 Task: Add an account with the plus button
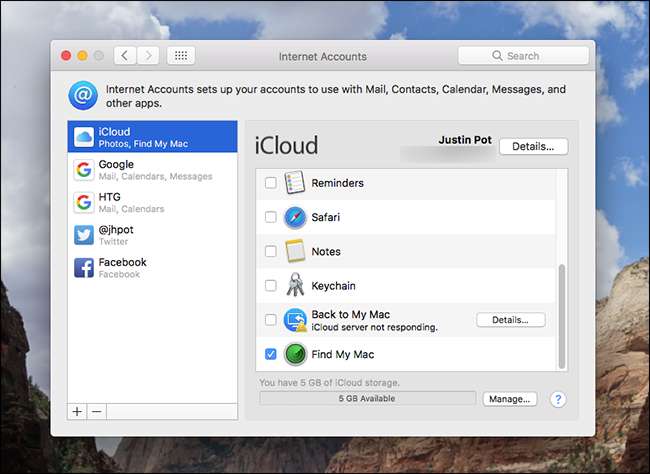(77, 411)
